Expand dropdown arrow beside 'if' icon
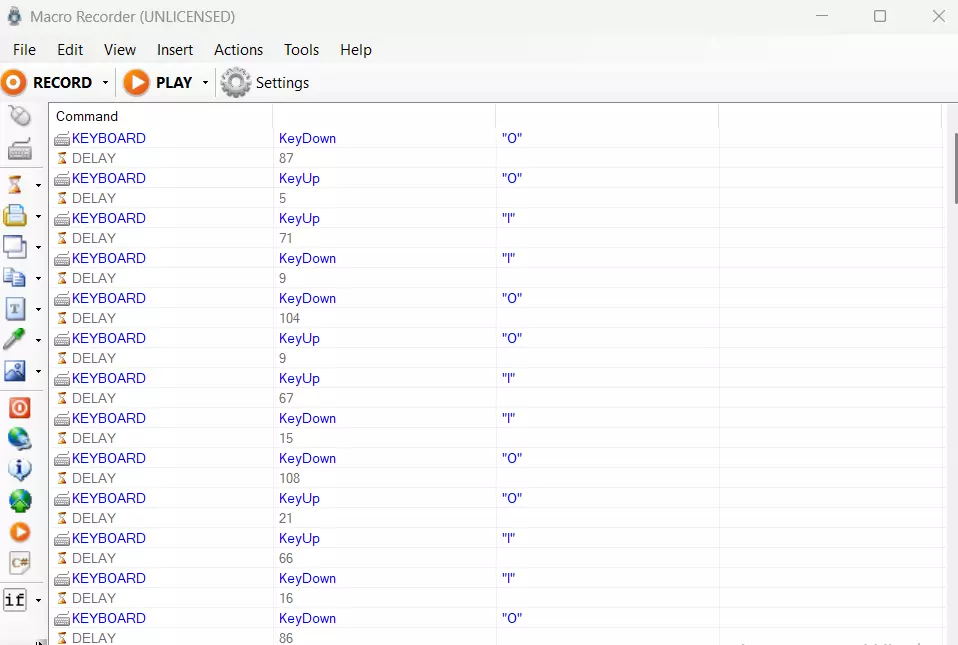This screenshot has width=958, height=645. click(x=38, y=601)
